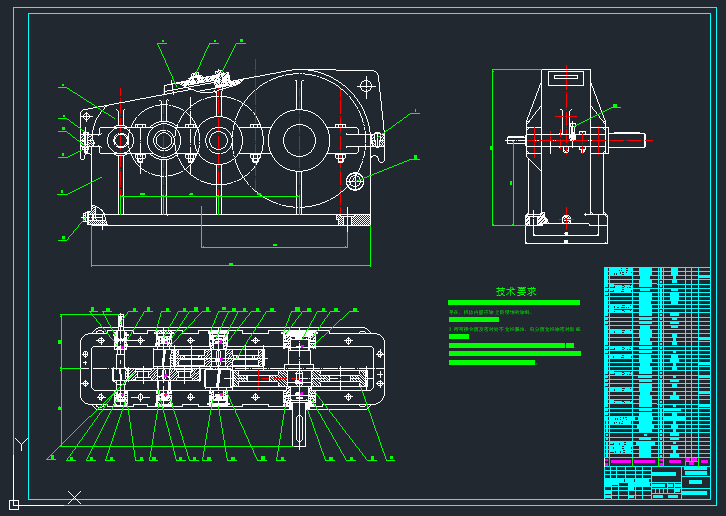Select the tall height dimension line left of side view
Screen dimensions: 726x516
pos(493,148)
